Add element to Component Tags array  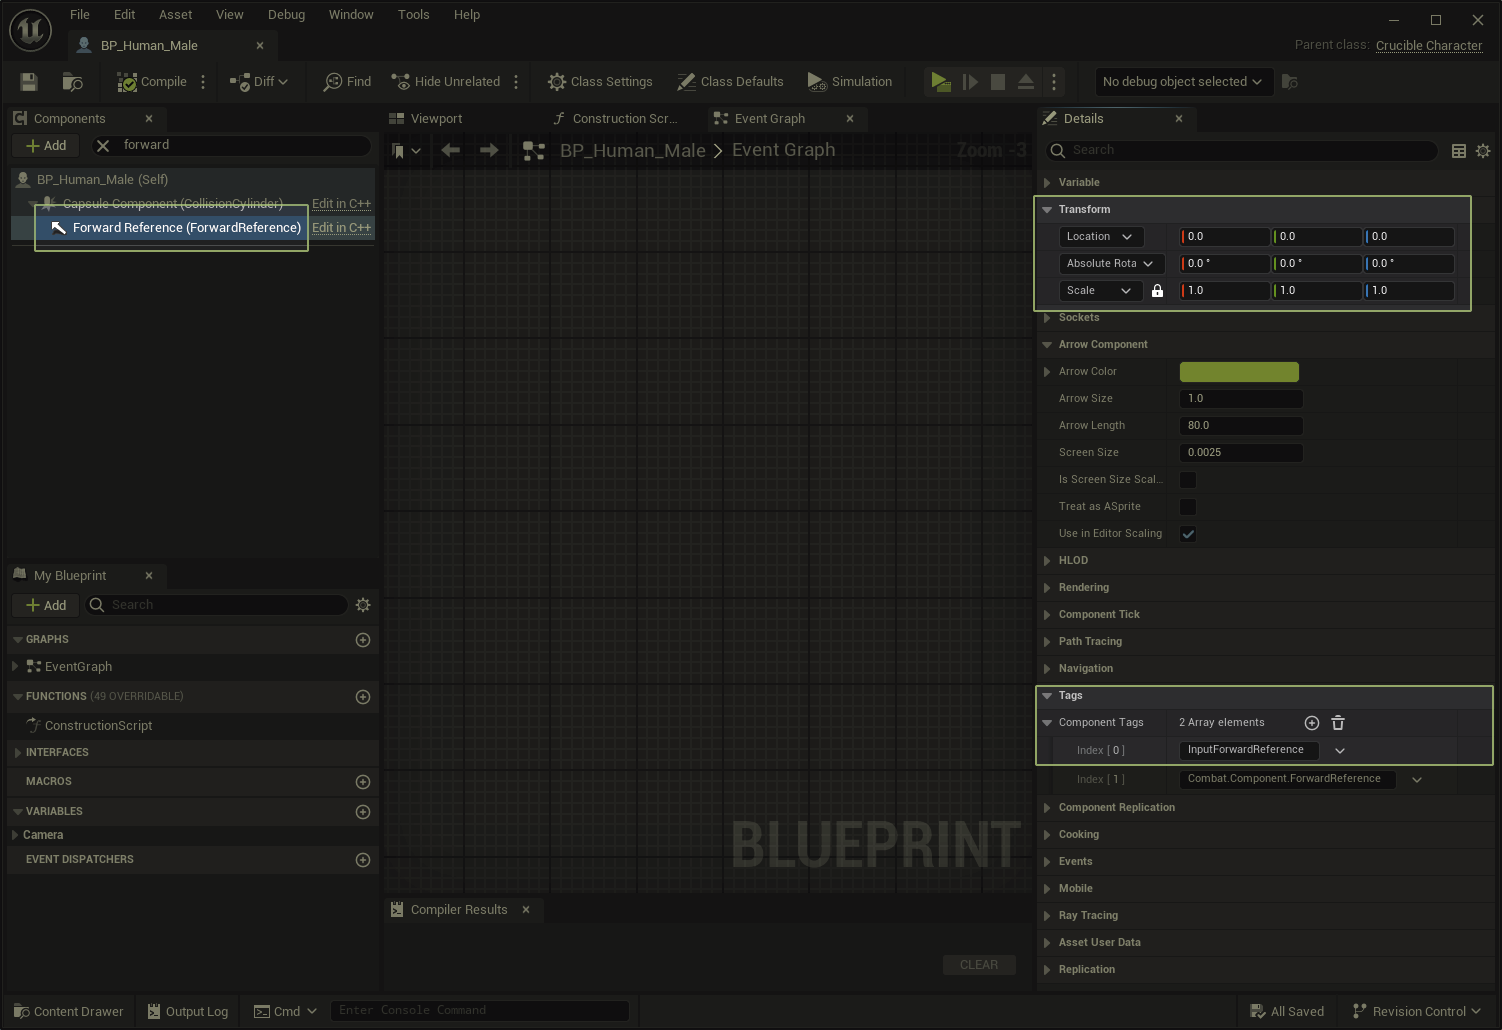[x=1312, y=723]
